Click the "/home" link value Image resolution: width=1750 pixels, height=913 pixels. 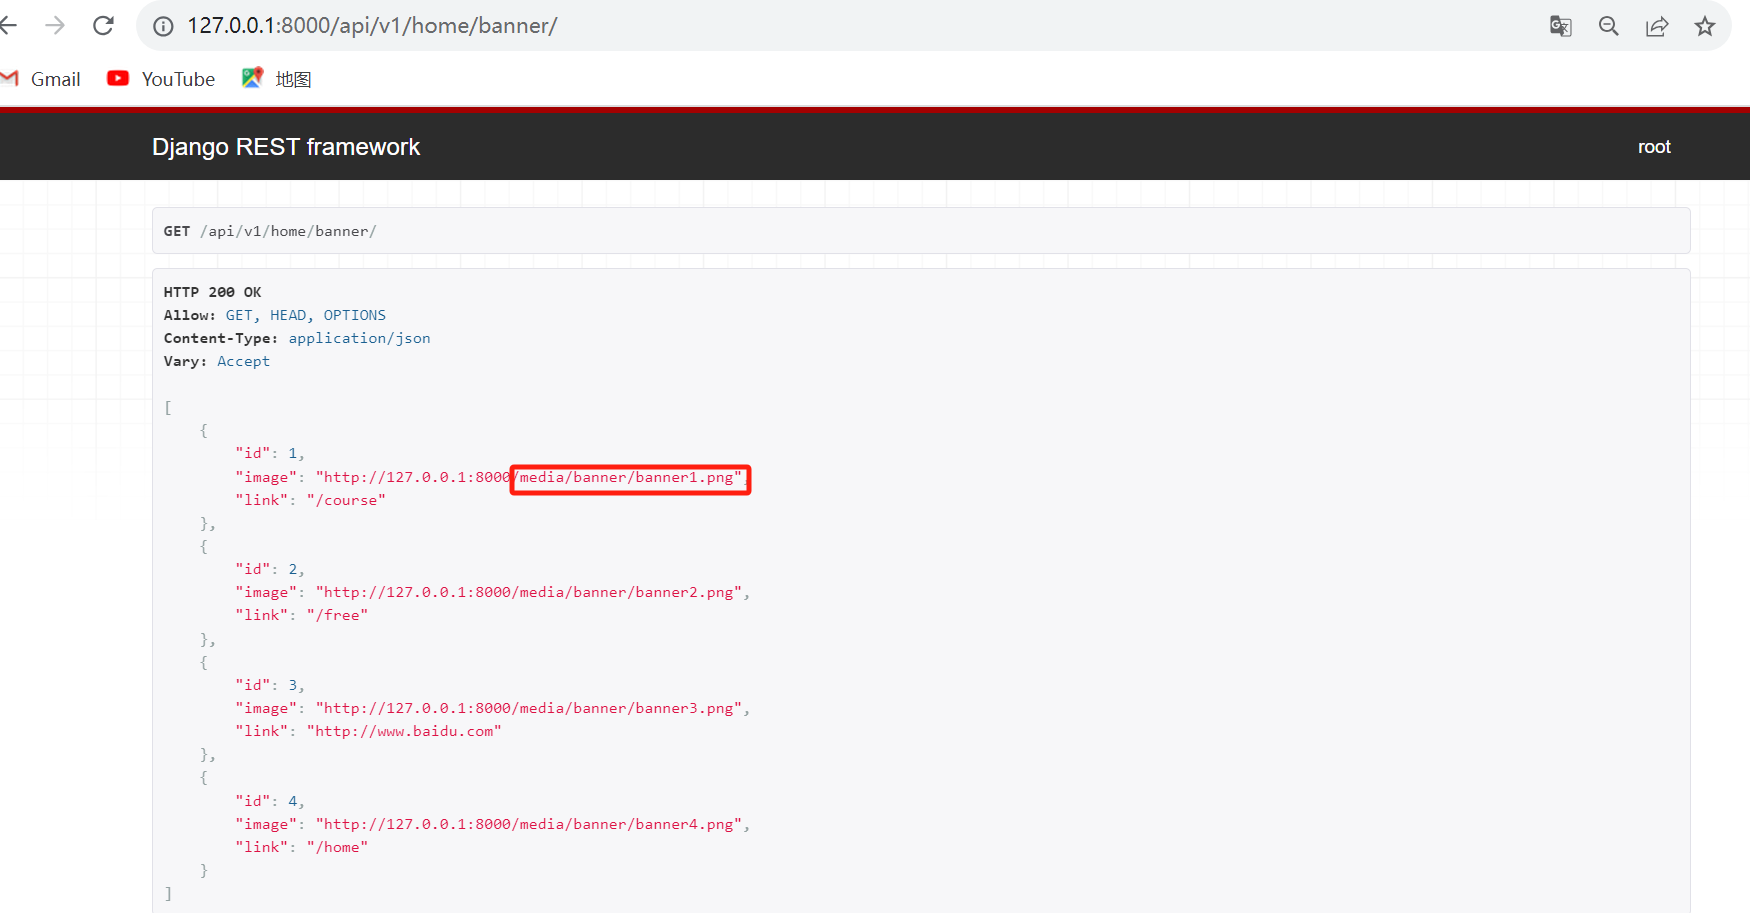(337, 847)
